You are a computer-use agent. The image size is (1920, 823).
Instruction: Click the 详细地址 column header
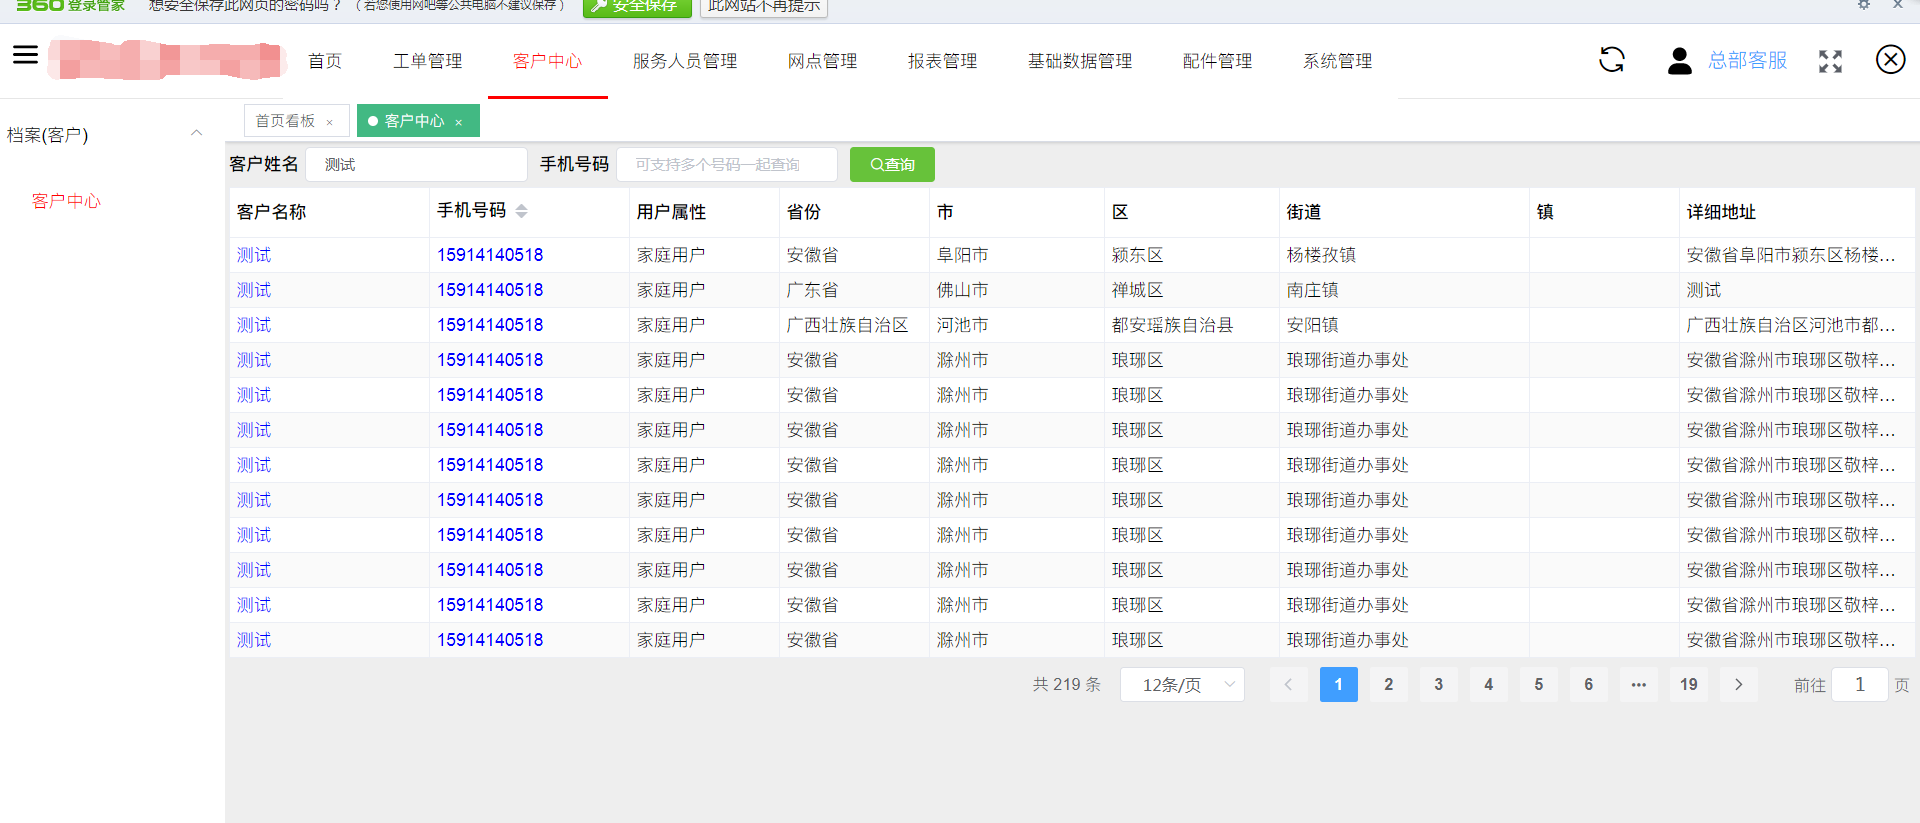(1721, 212)
